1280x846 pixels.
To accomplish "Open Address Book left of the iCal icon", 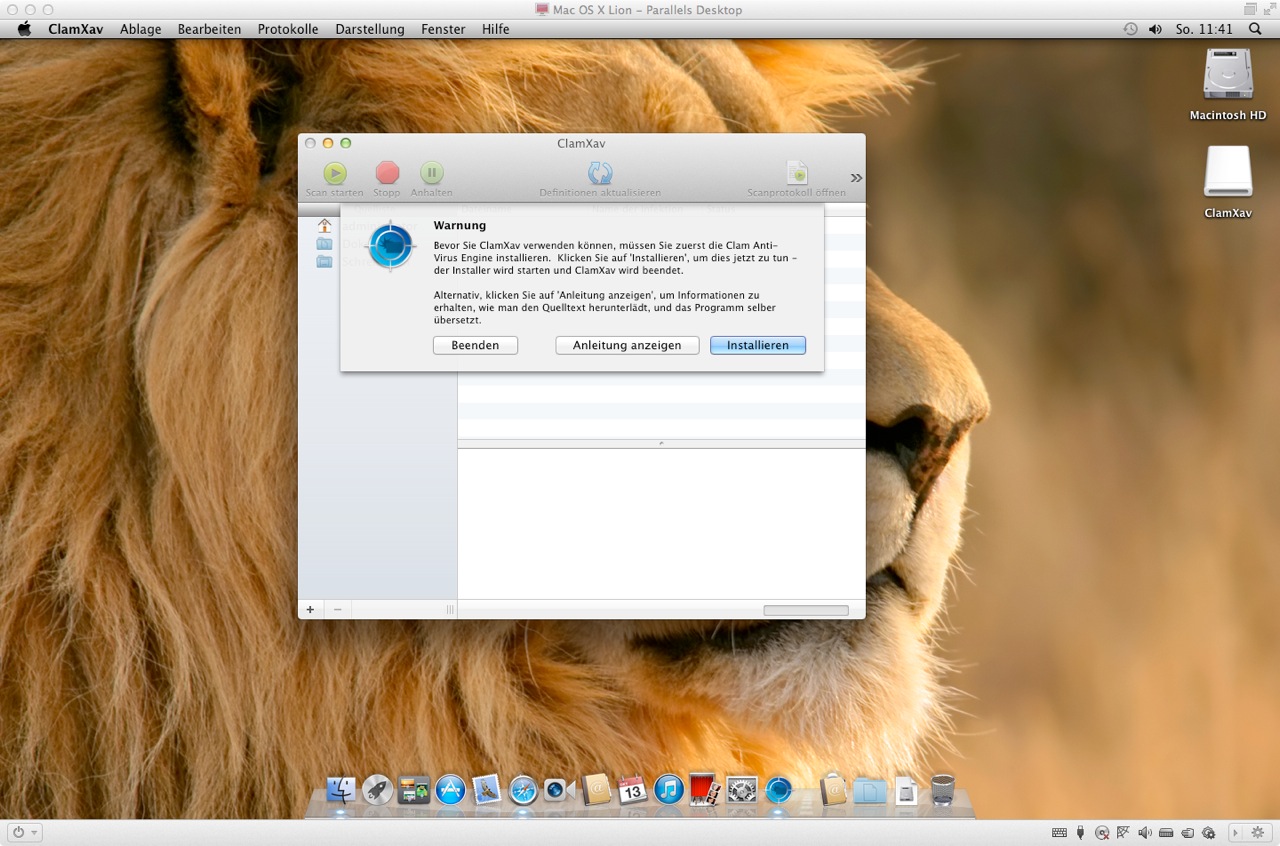I will [x=596, y=790].
